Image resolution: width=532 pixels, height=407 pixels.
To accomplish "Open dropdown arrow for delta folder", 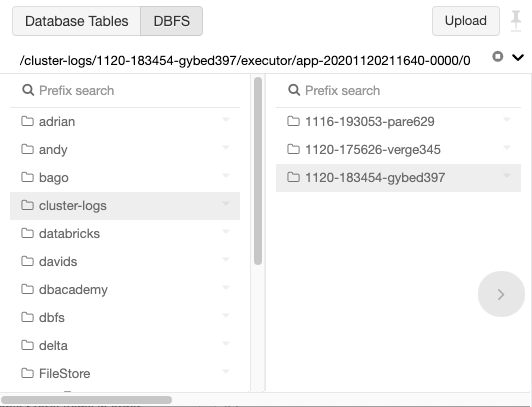I will pyautogui.click(x=226, y=343).
